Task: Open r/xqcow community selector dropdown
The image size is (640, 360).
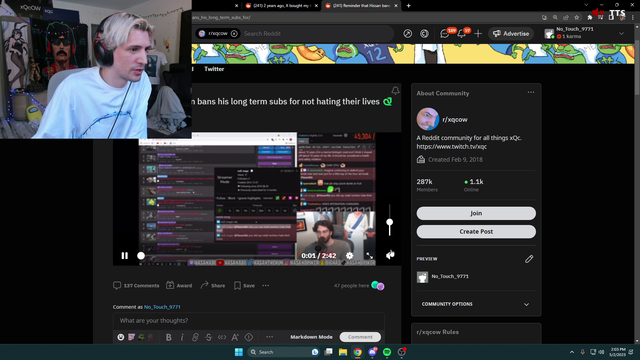Action: pyautogui.click(x=218, y=33)
